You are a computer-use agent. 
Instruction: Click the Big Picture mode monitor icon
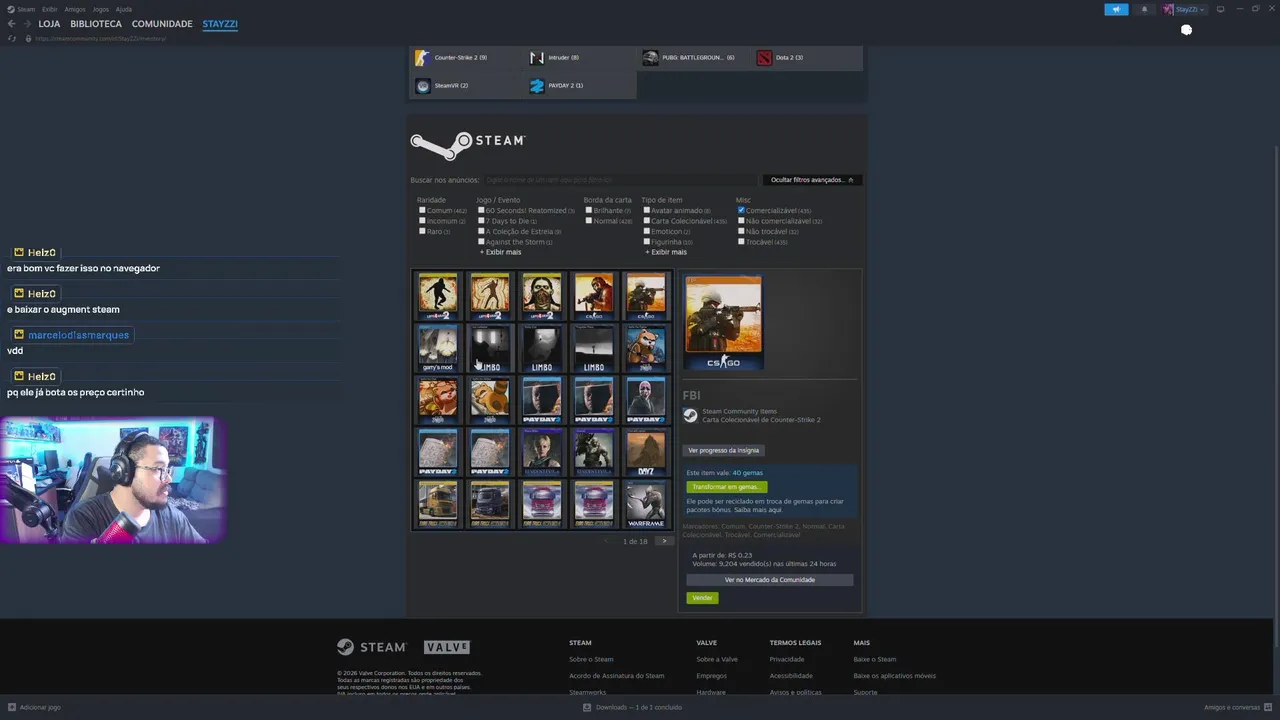click(x=1220, y=9)
